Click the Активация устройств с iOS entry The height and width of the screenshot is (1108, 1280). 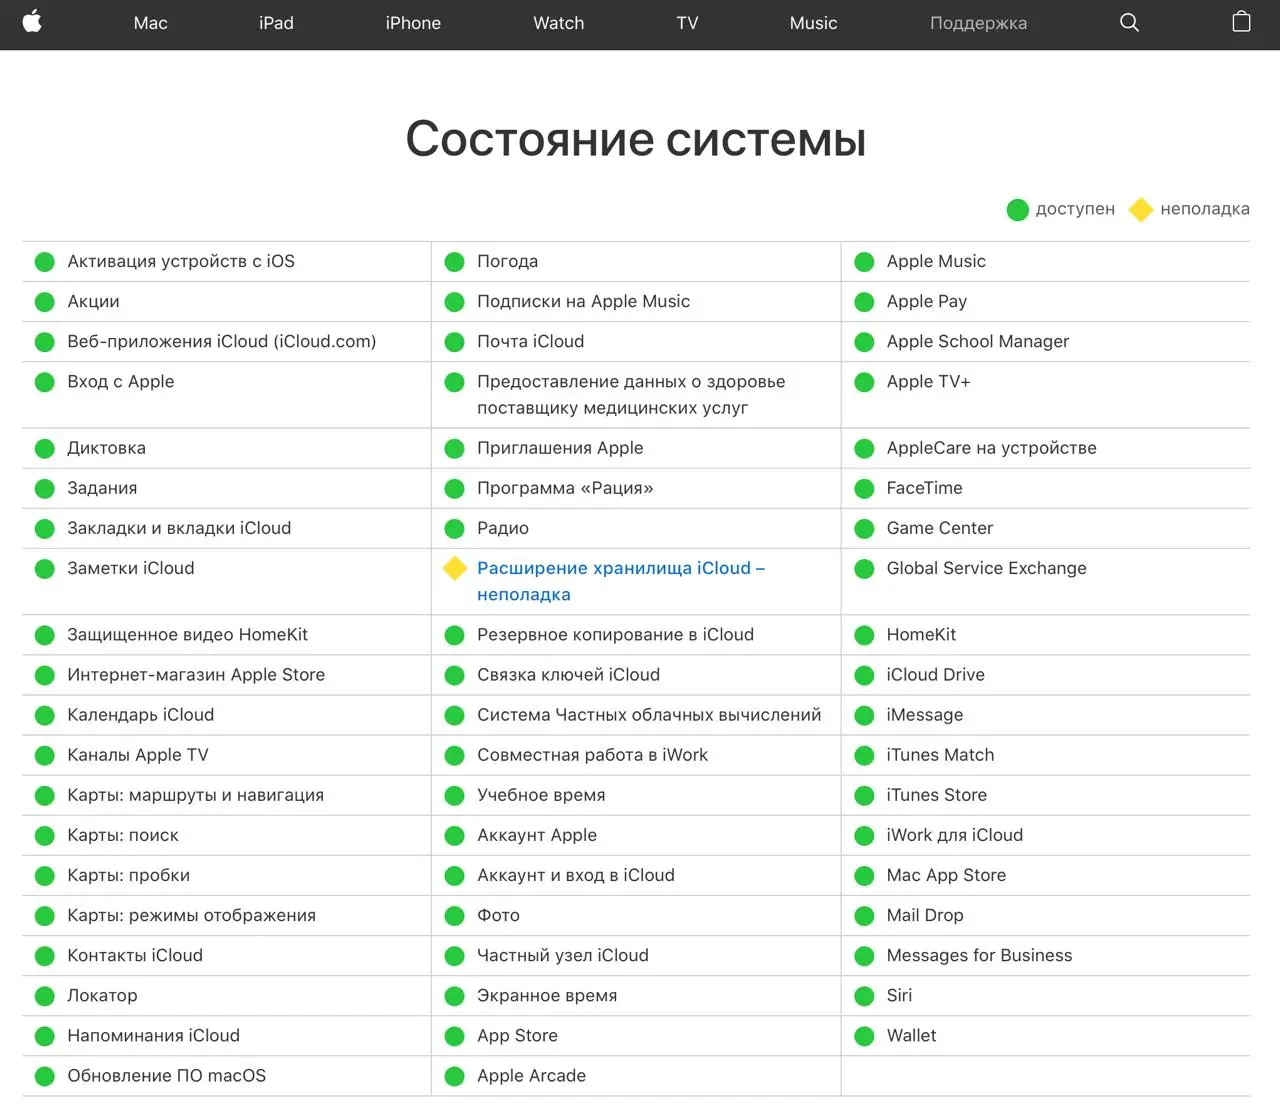pos(181,261)
